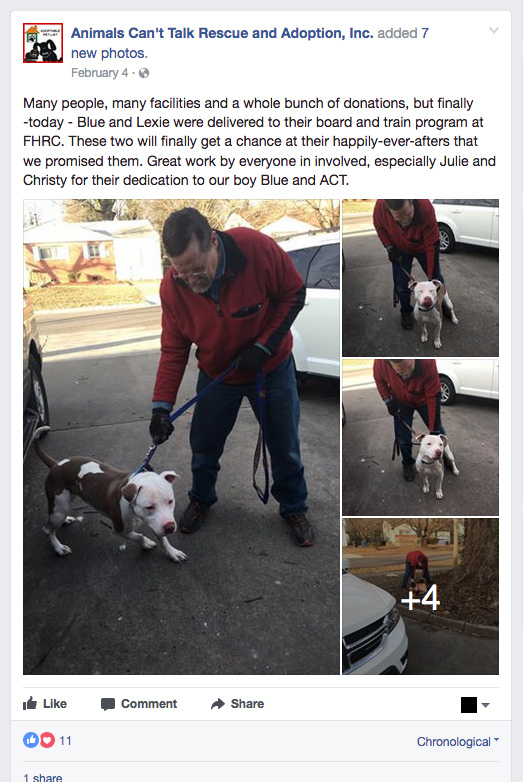Open the post options chevron menu
523x782 pixels.
click(494, 30)
